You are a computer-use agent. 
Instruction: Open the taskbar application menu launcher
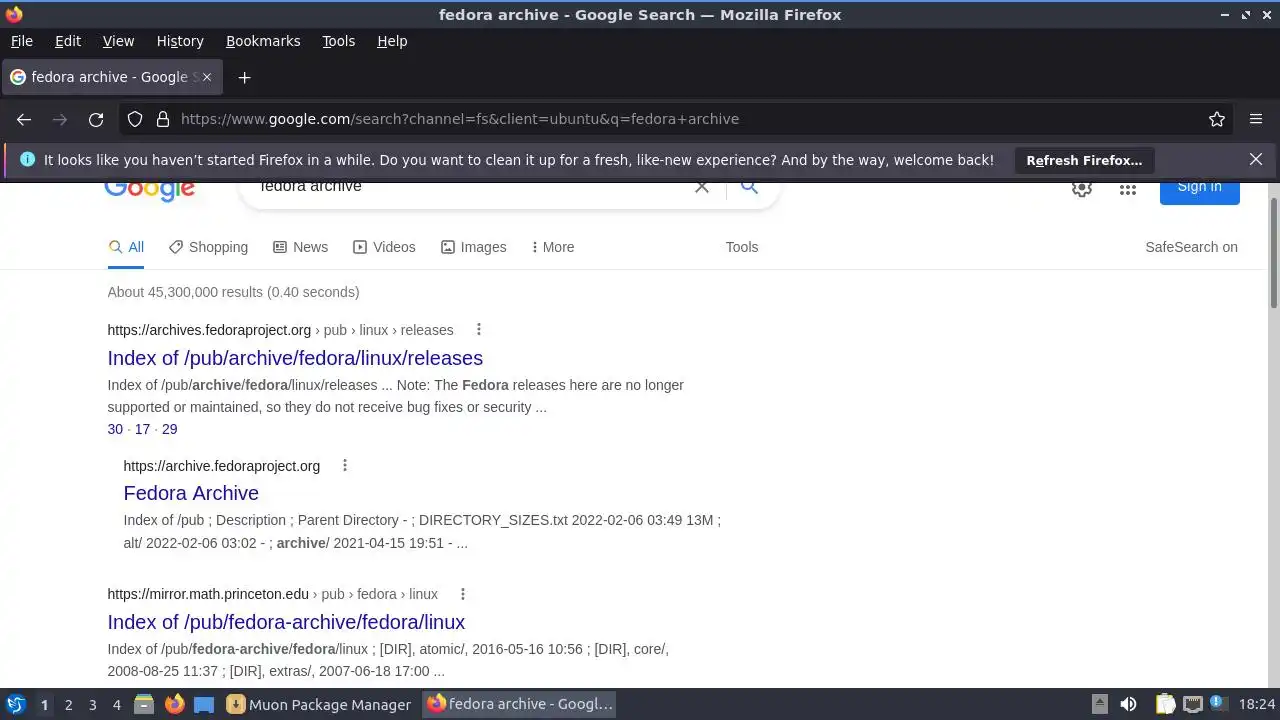click(15, 704)
